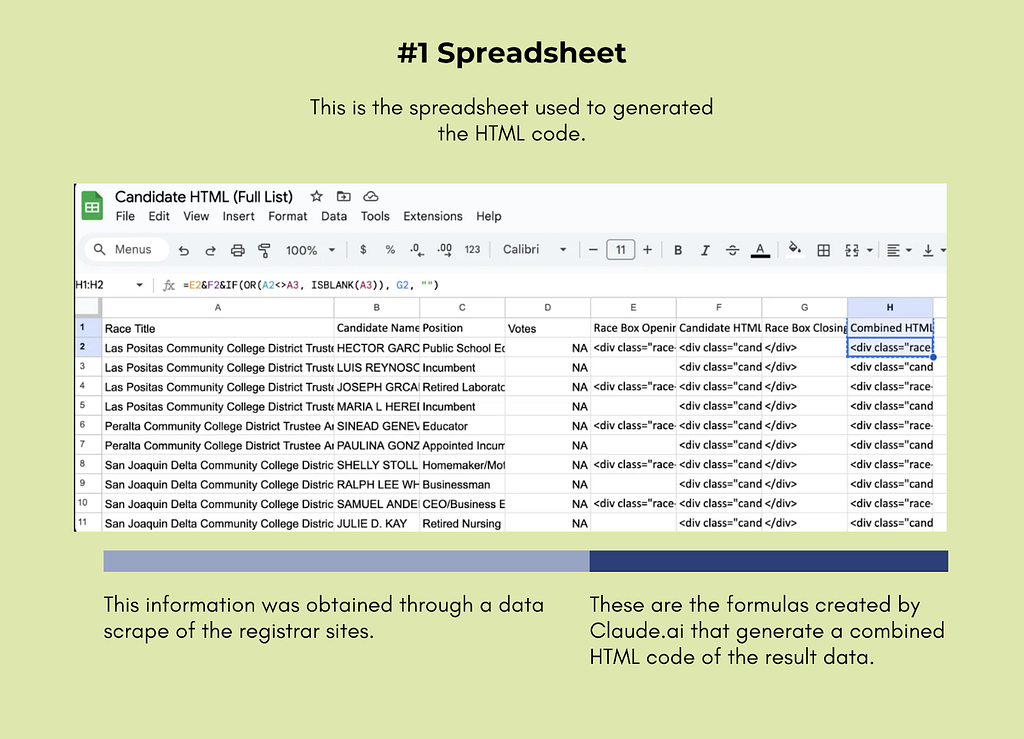The width and height of the screenshot is (1024, 739).
Task: Select the JULIE D. KAY cell
Action: coord(377,523)
